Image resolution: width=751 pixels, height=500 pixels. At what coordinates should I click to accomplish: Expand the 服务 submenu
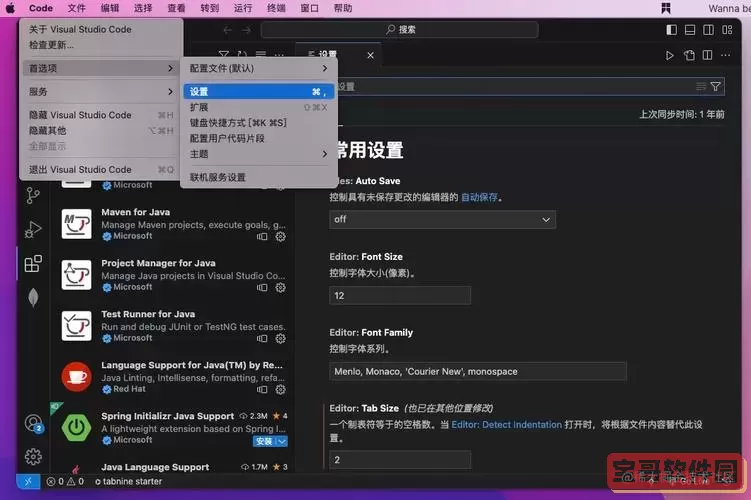coord(101,91)
